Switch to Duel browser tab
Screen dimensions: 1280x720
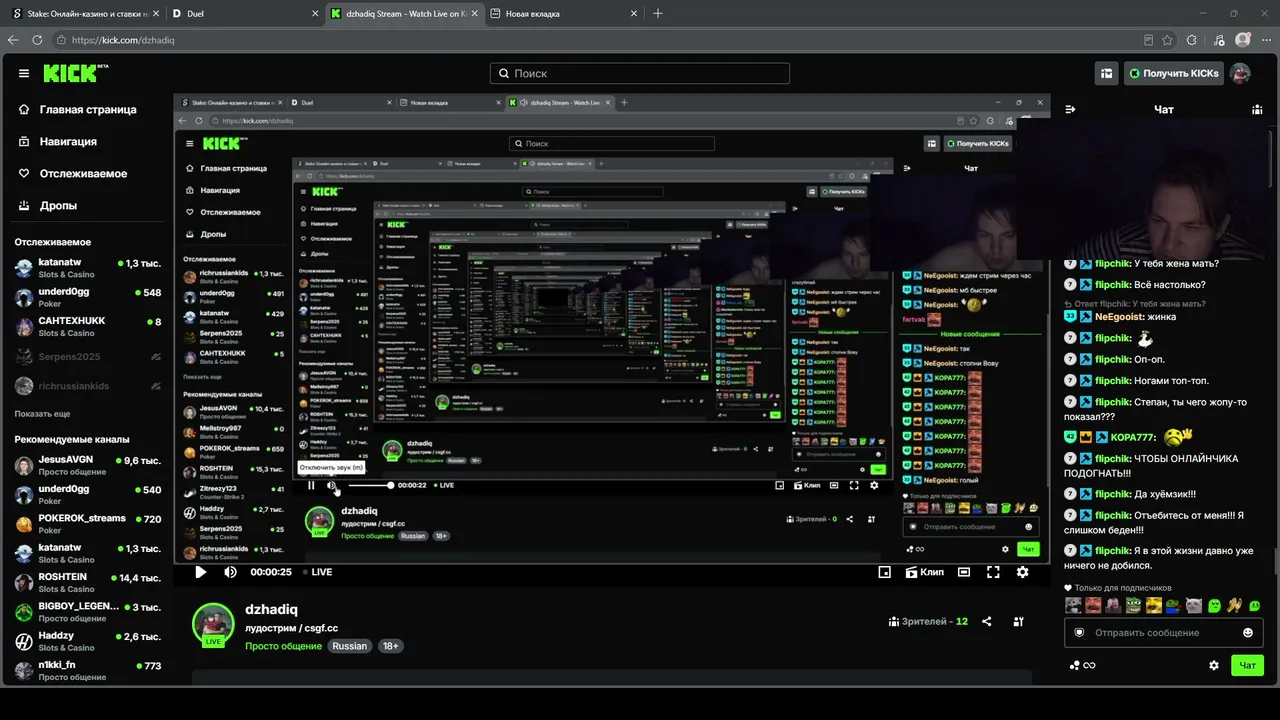click(x=243, y=14)
